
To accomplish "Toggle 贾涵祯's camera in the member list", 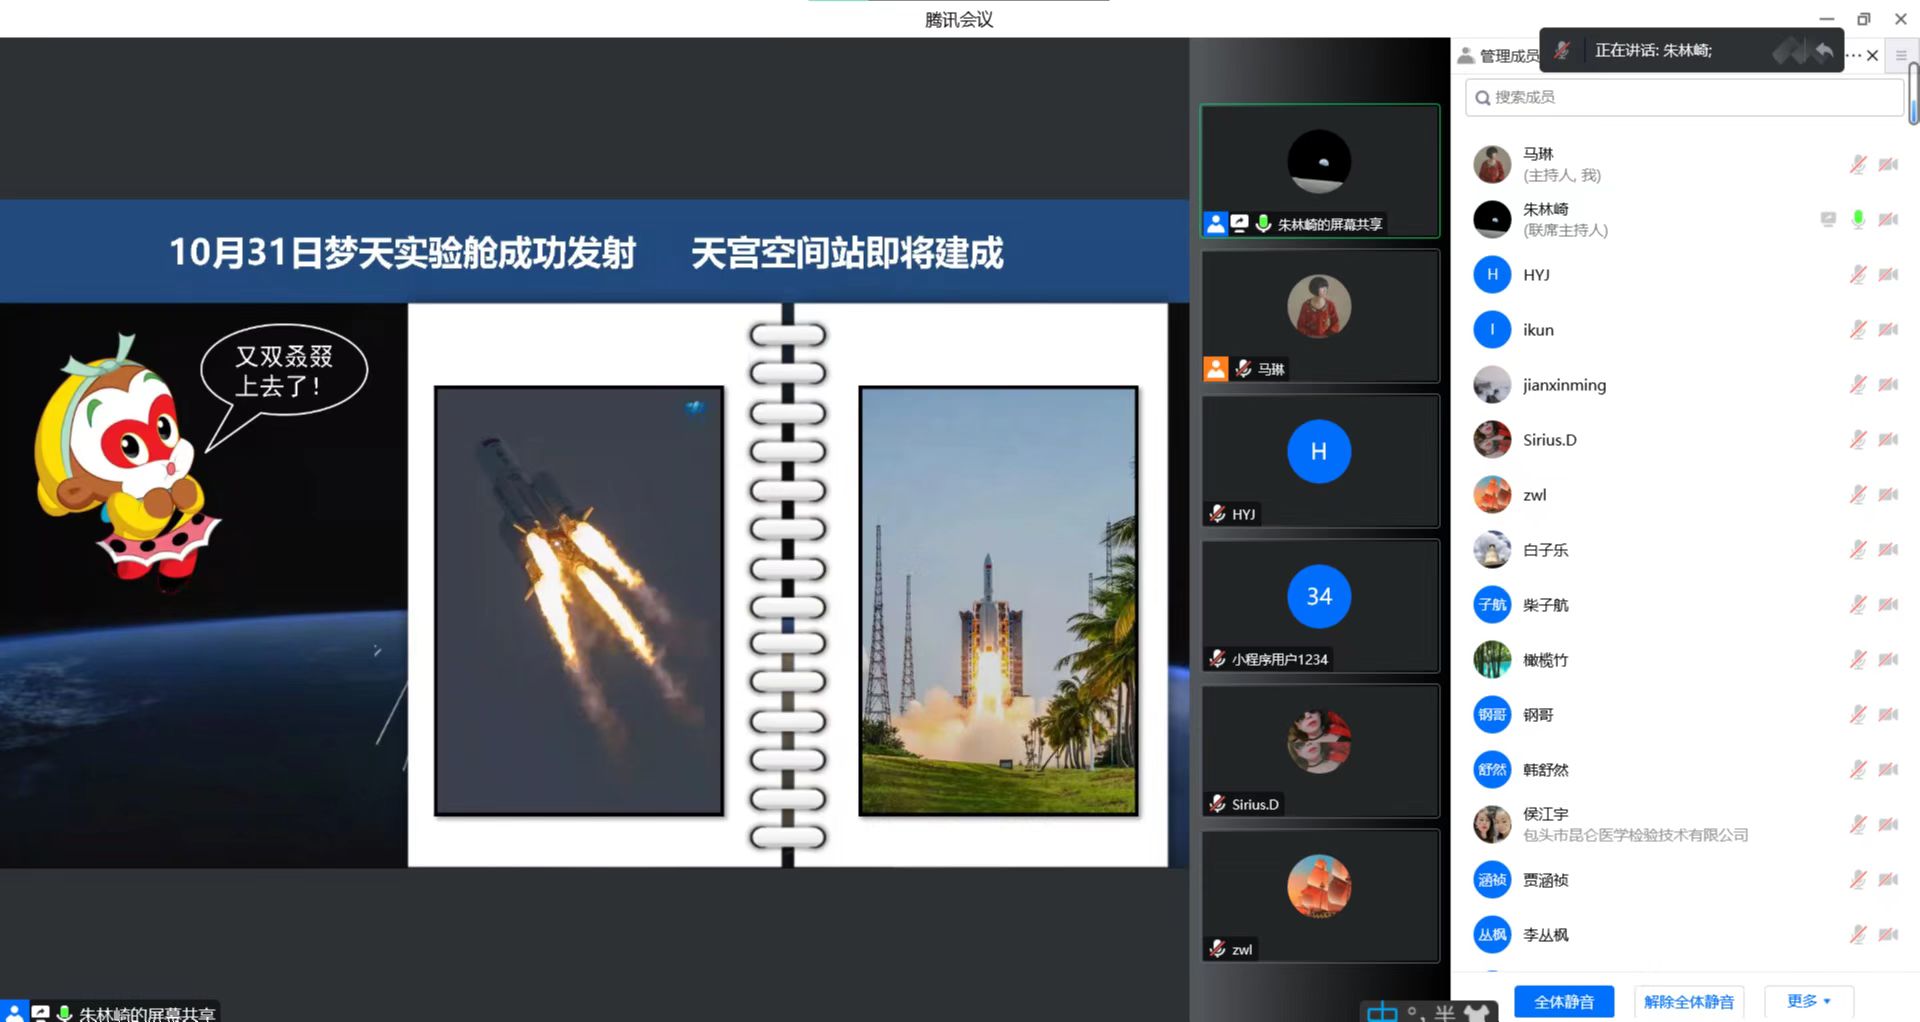I will (x=1888, y=880).
